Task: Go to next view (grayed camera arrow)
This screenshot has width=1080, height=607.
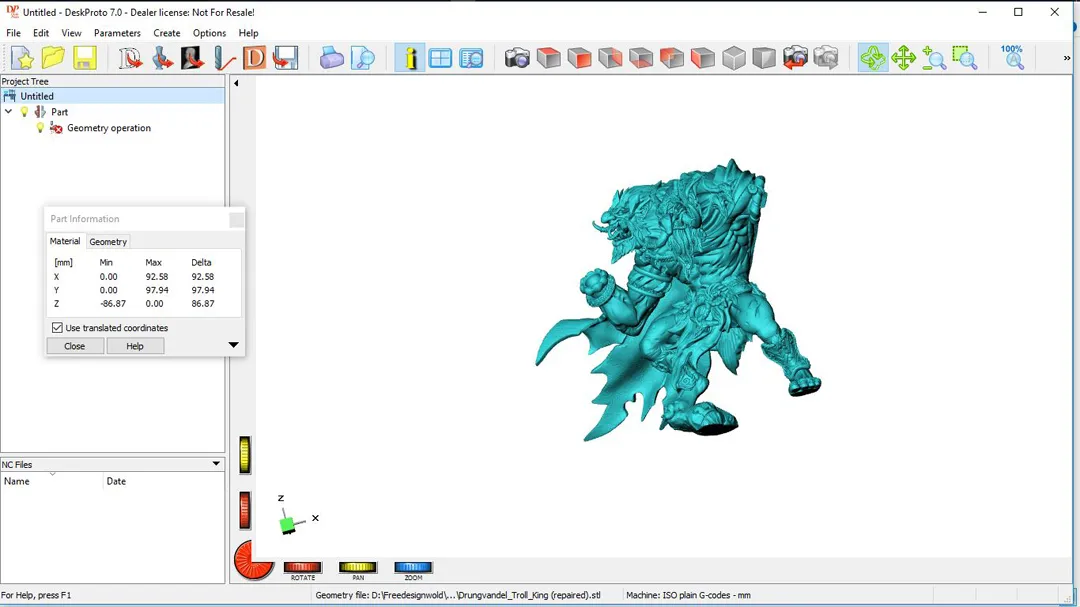Action: coord(826,59)
